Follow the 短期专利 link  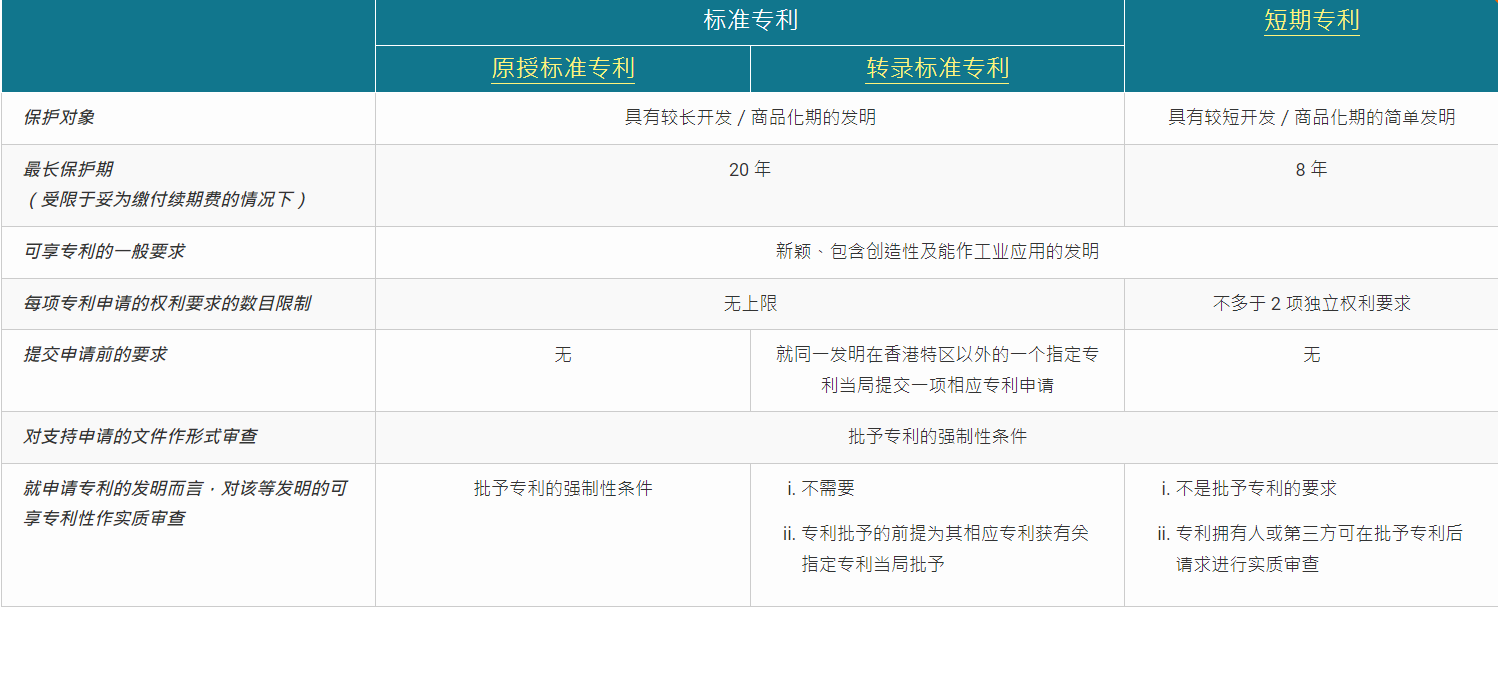pos(1311,21)
